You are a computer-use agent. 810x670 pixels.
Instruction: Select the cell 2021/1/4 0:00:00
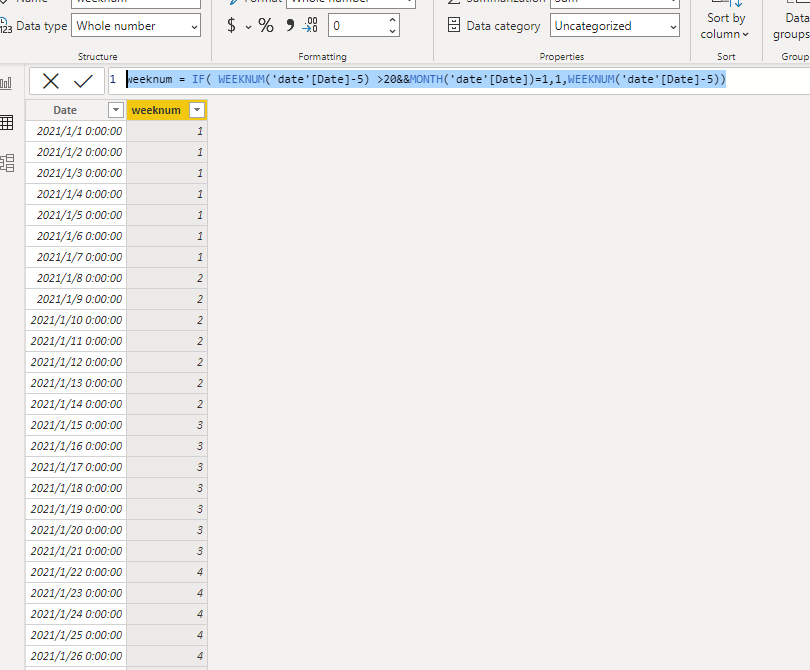click(x=76, y=194)
